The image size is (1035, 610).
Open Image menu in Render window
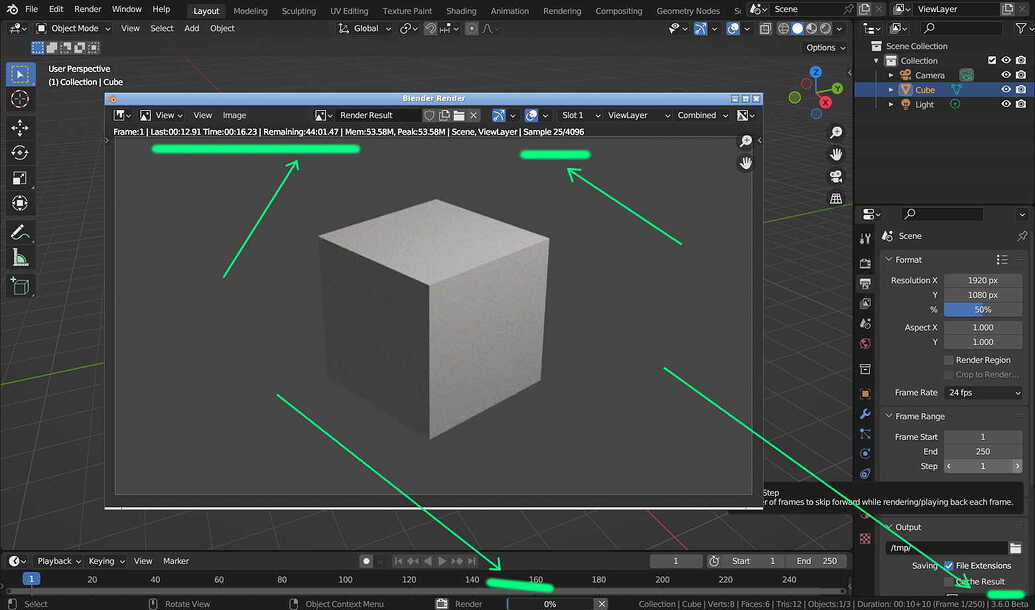coord(234,116)
